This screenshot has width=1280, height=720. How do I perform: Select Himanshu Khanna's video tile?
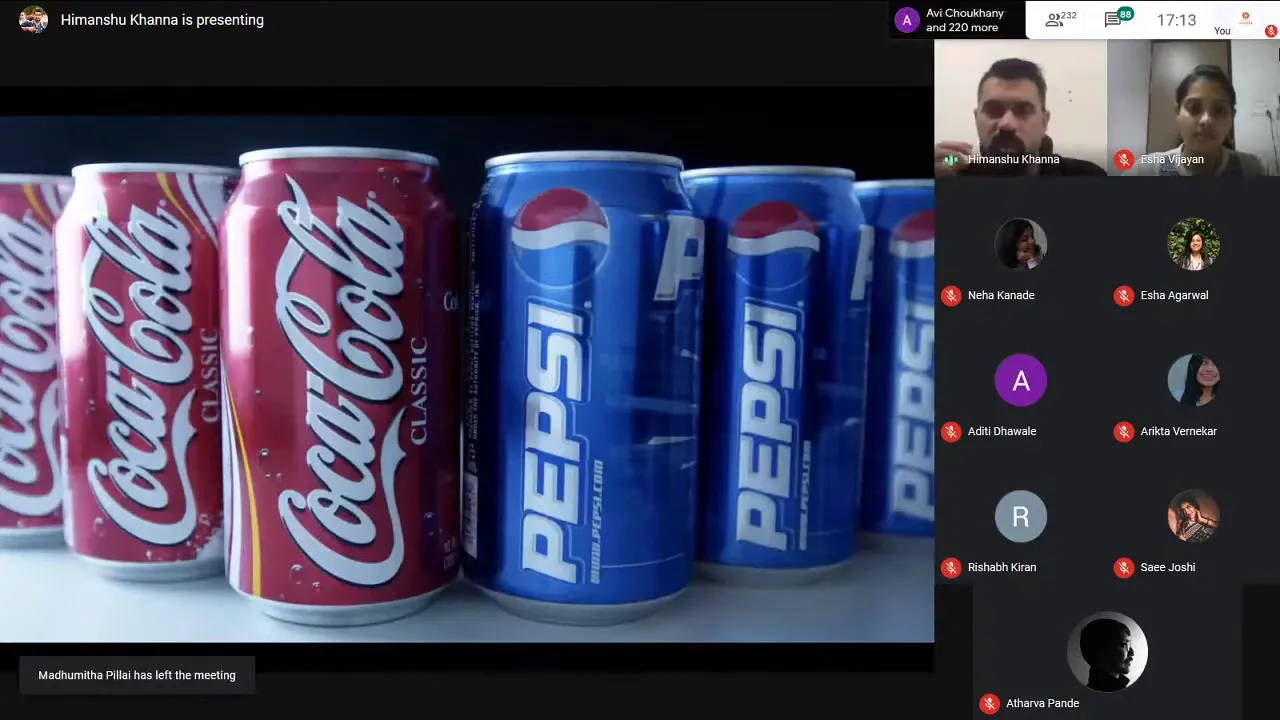[x=1020, y=108]
